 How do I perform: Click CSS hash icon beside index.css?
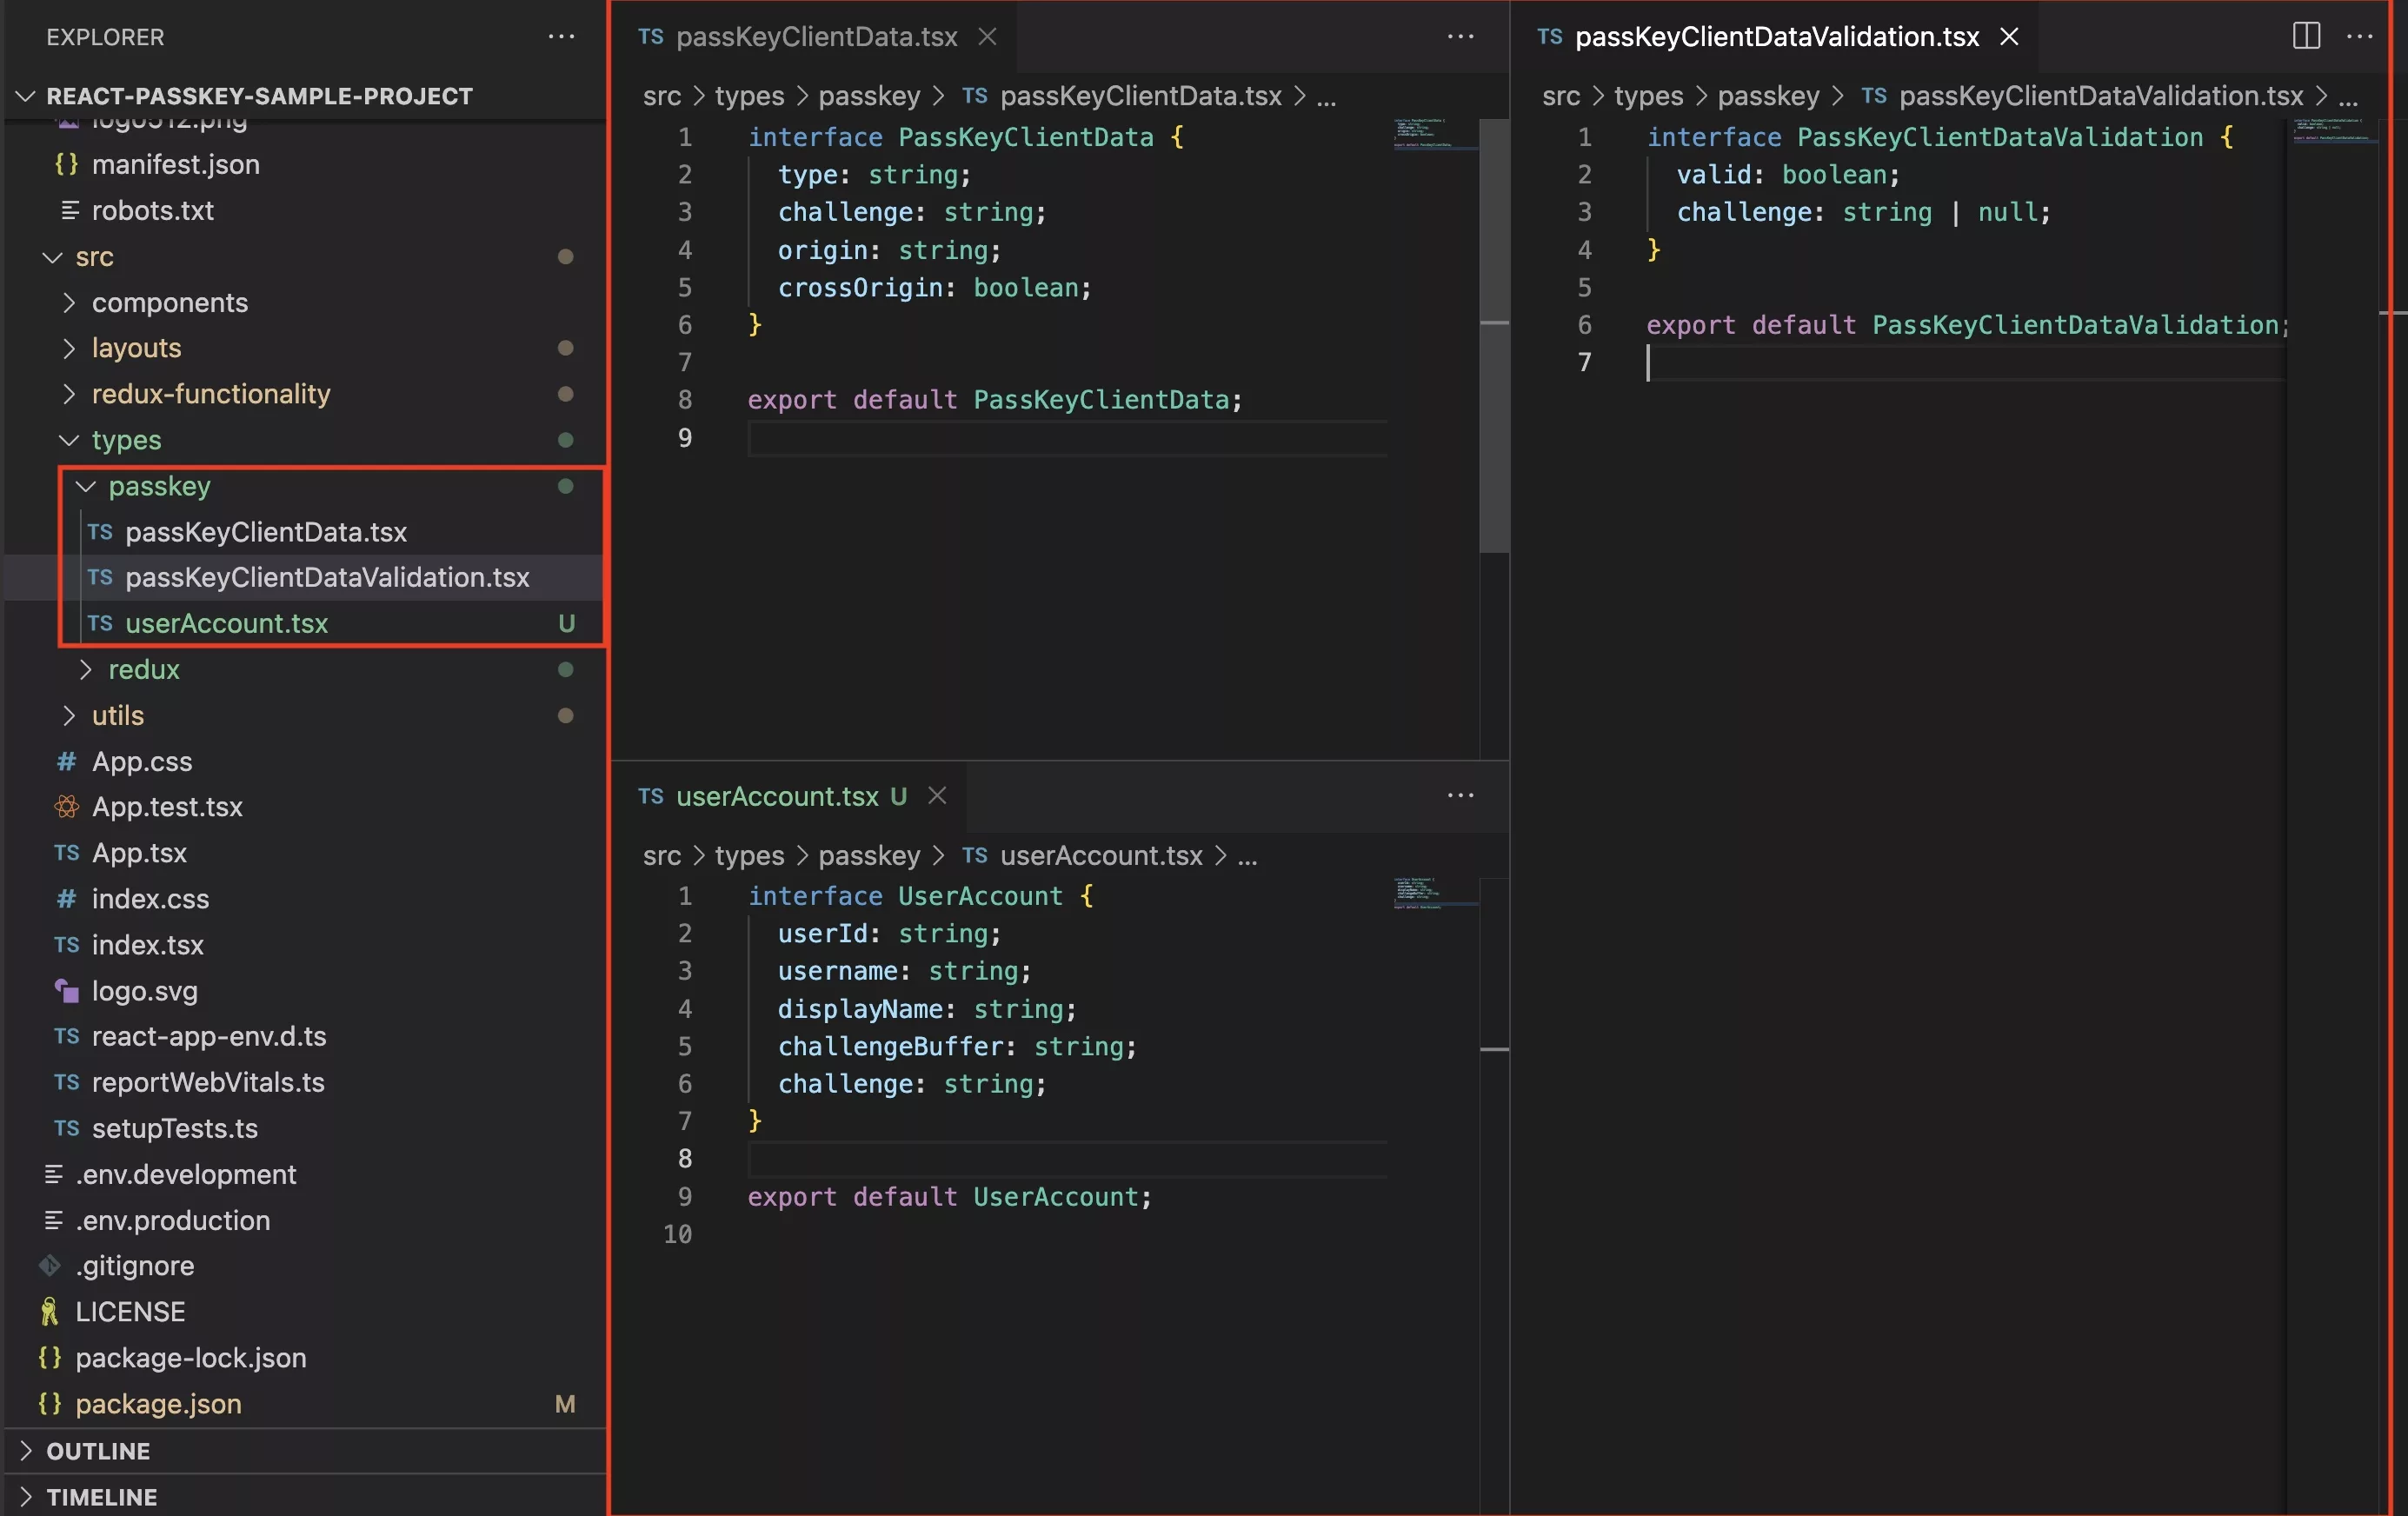point(66,899)
